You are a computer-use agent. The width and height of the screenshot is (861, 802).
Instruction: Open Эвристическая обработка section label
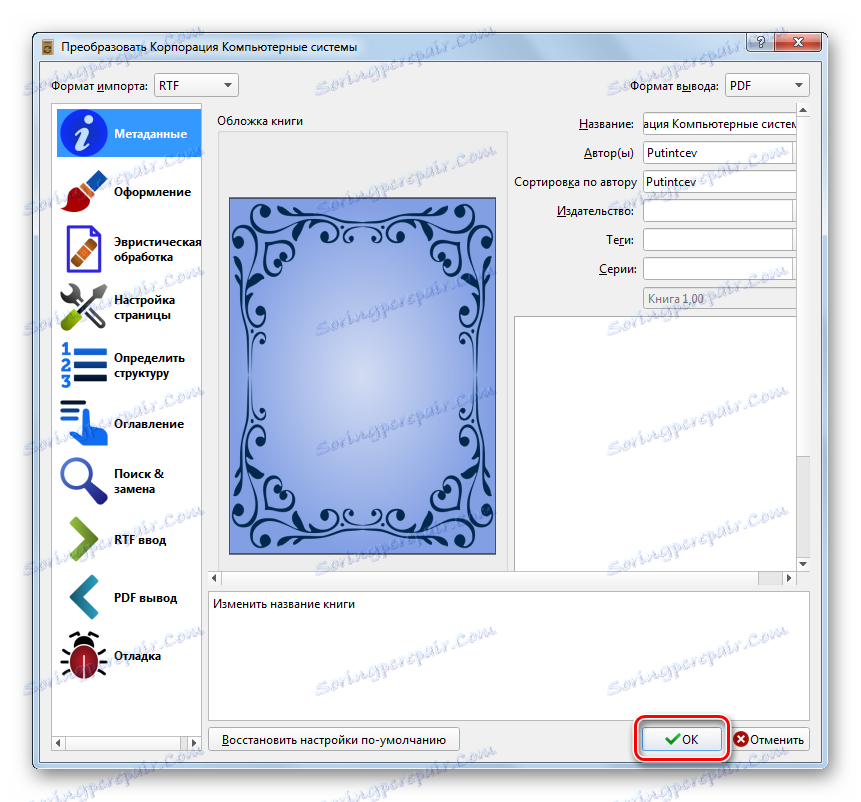[x=158, y=250]
